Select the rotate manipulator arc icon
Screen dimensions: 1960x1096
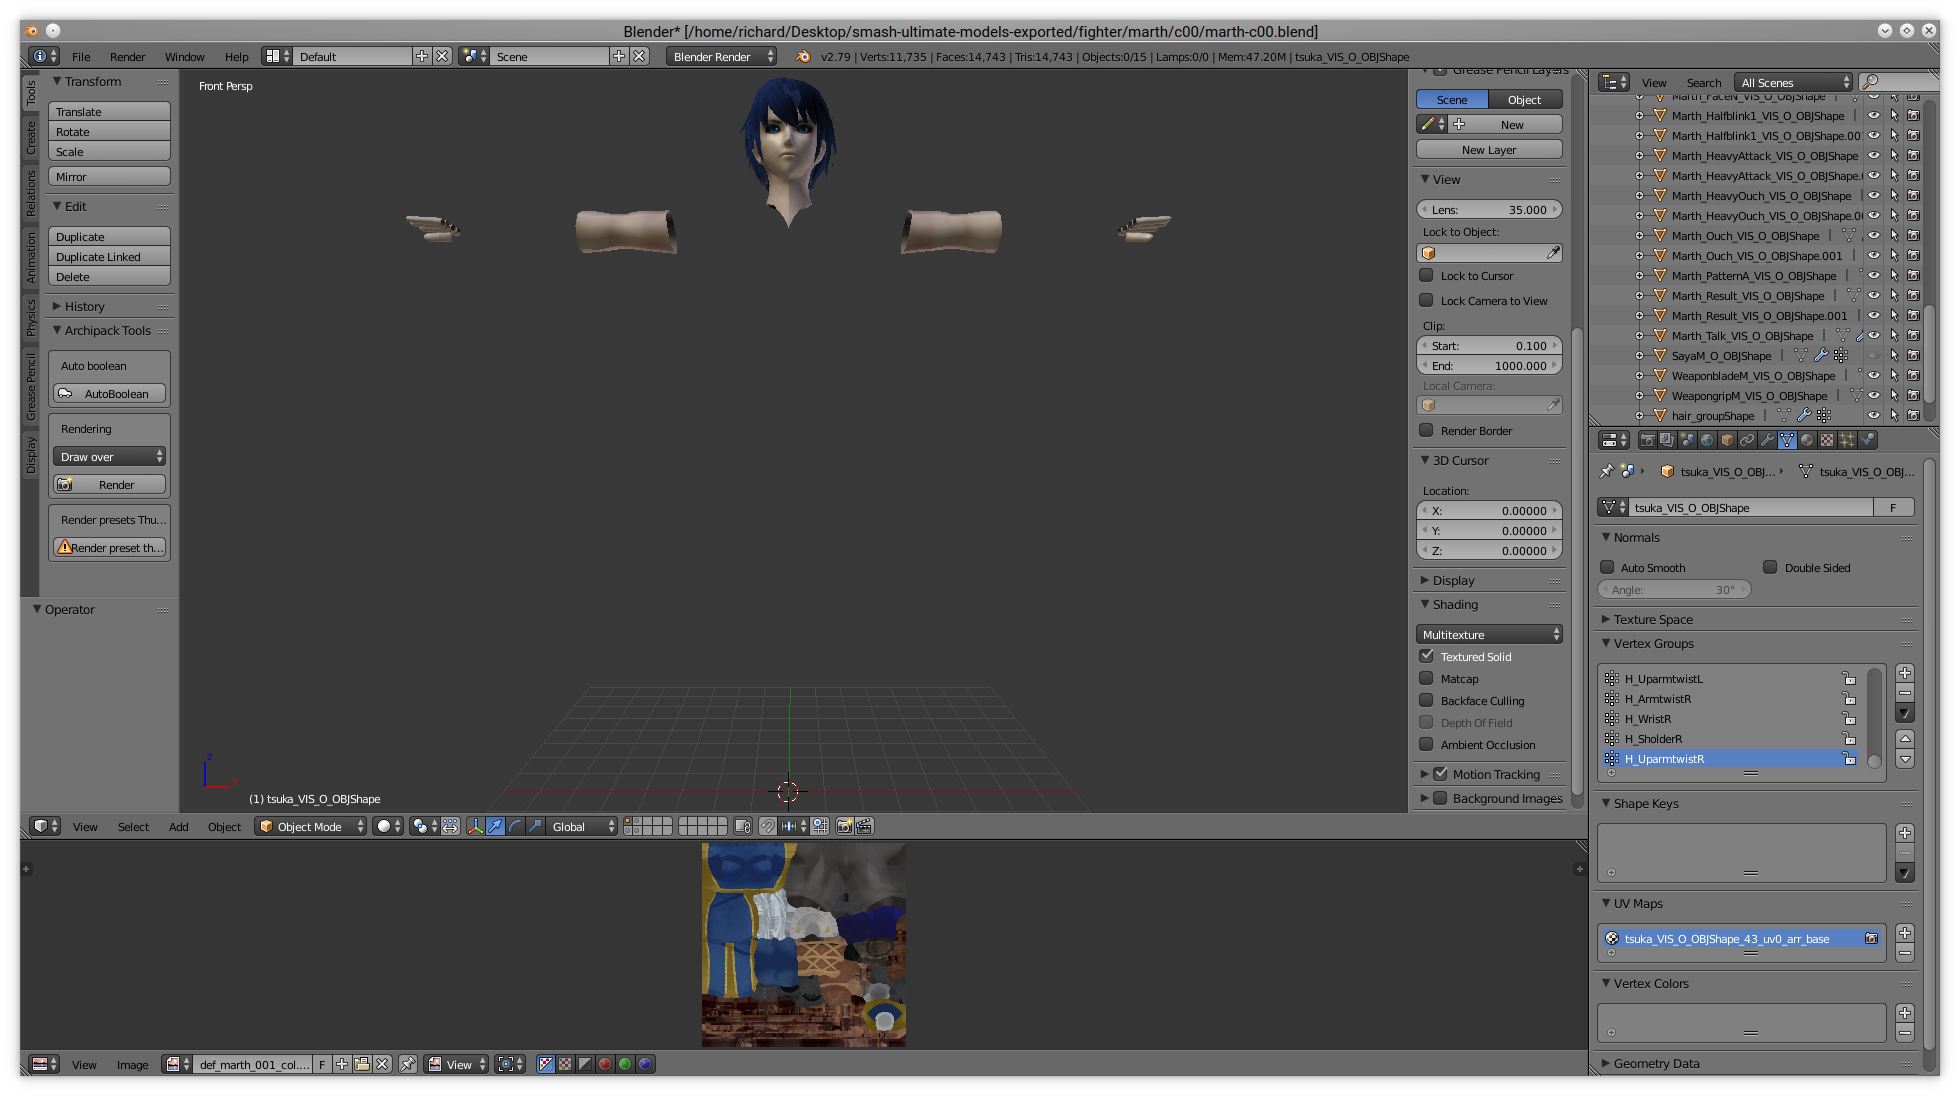[515, 826]
